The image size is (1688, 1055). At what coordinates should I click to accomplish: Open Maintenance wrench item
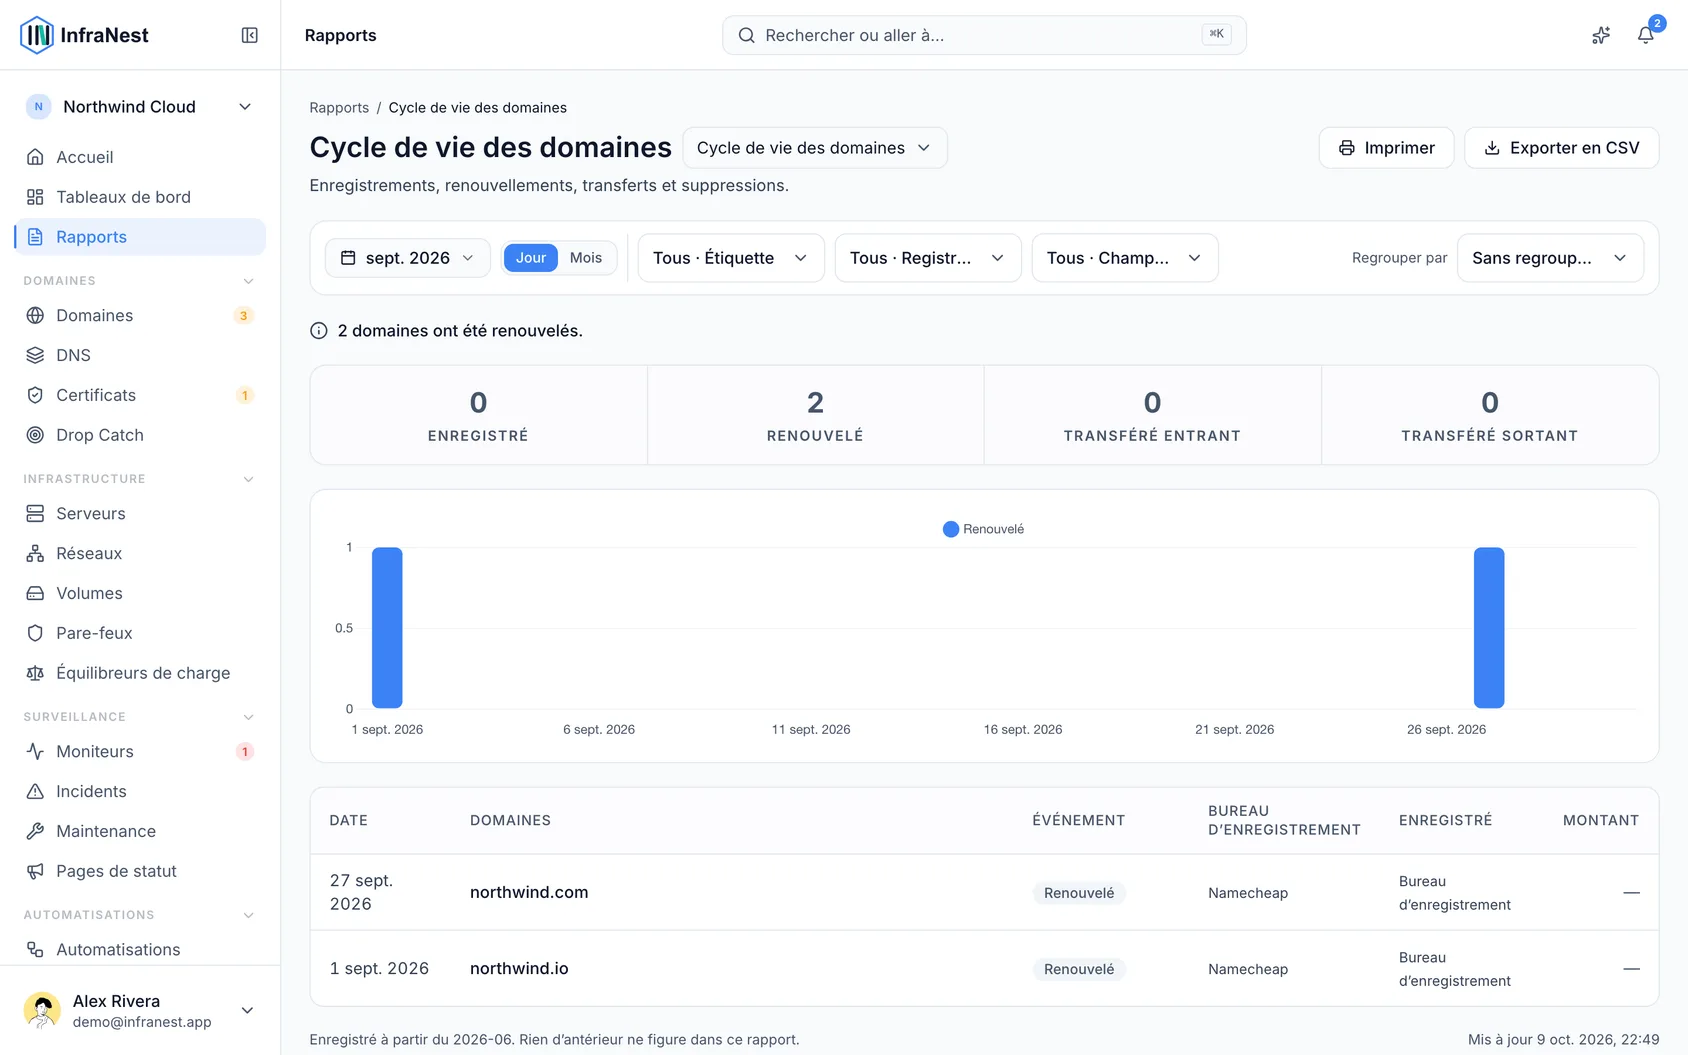tap(140, 831)
